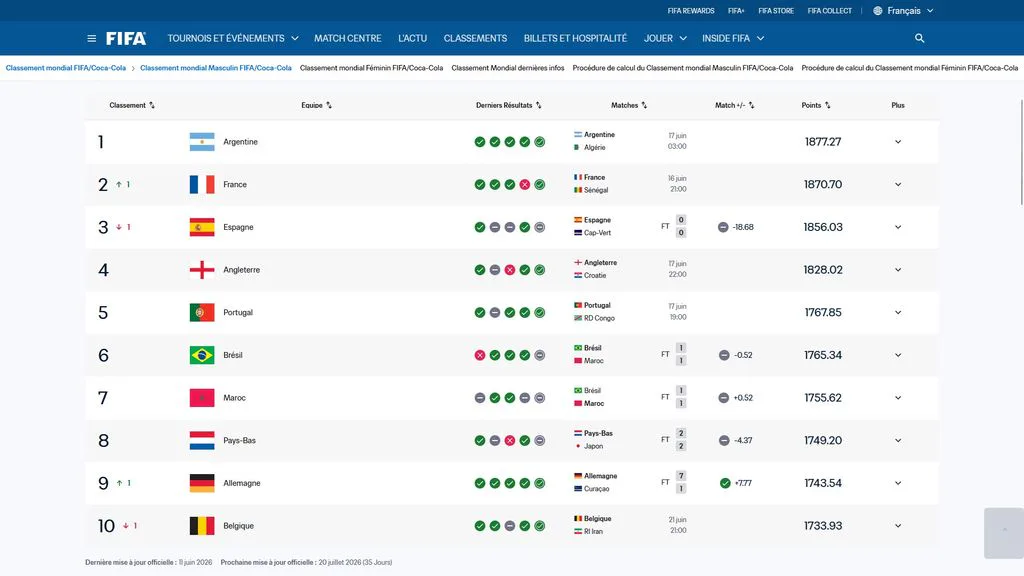
Task: Click the Espagne flag icon
Action: point(202,227)
